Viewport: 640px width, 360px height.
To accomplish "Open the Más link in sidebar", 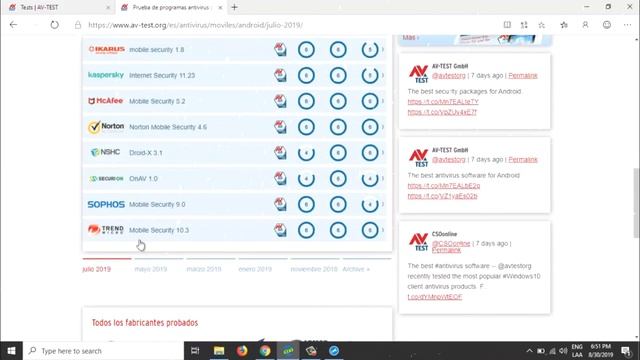I will point(410,38).
